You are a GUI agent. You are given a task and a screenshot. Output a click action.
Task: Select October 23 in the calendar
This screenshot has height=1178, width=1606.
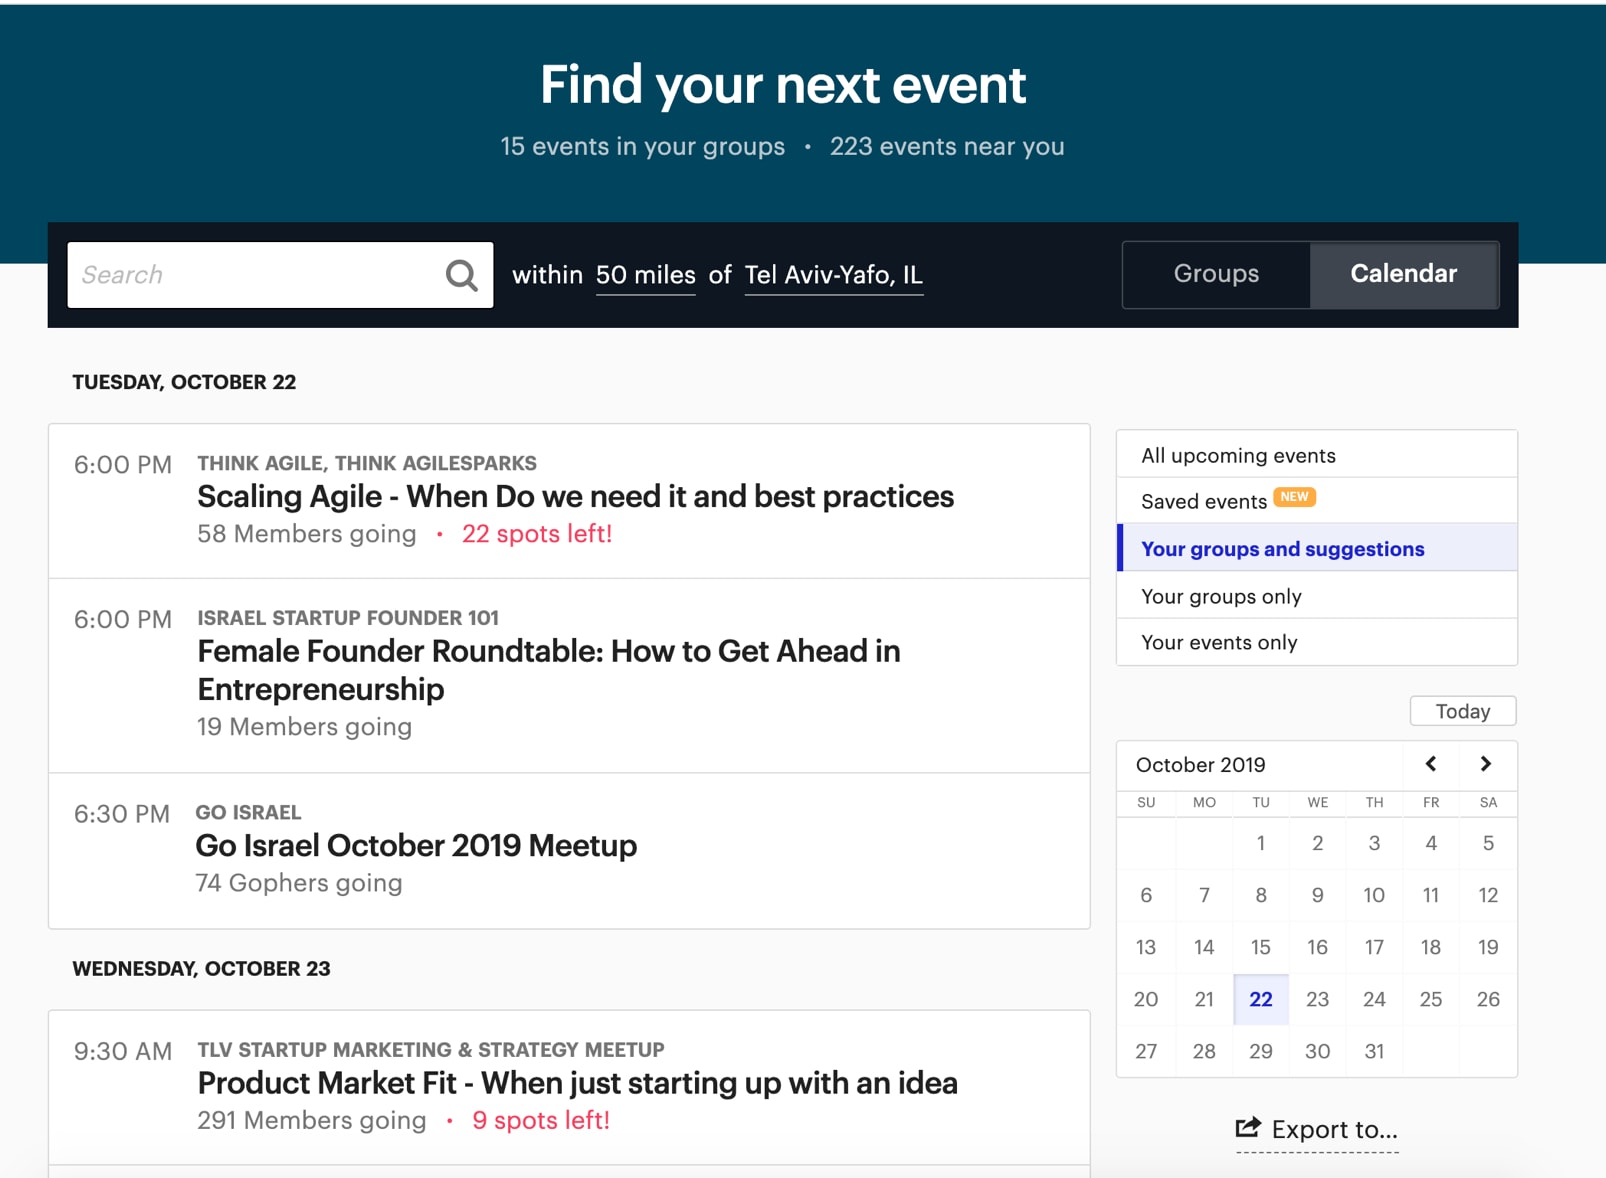[1318, 999]
